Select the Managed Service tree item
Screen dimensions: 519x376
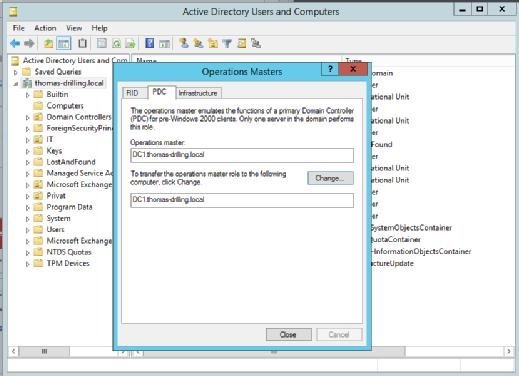pyautogui.click(x=80, y=173)
